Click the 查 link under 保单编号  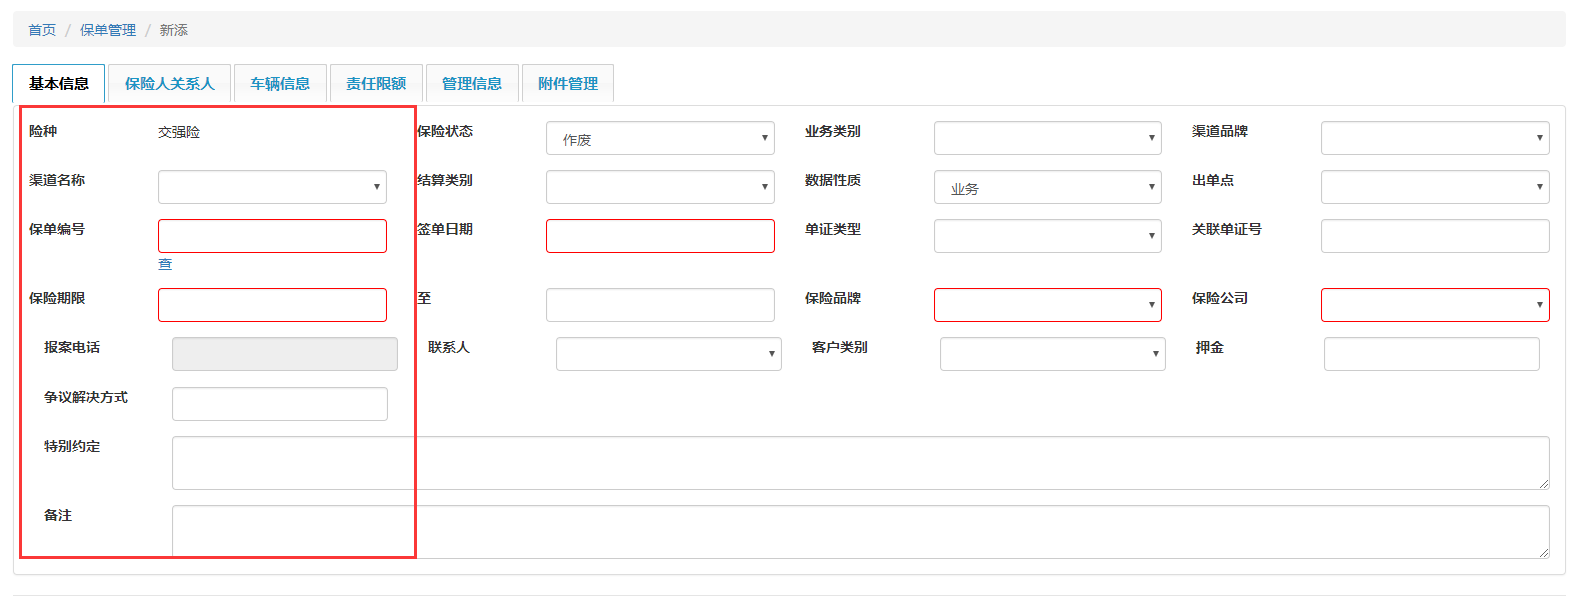pyautogui.click(x=165, y=264)
